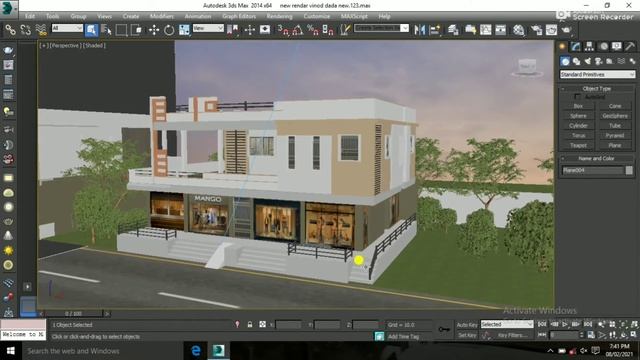Activate Select and Rotate tool

tap(169, 30)
